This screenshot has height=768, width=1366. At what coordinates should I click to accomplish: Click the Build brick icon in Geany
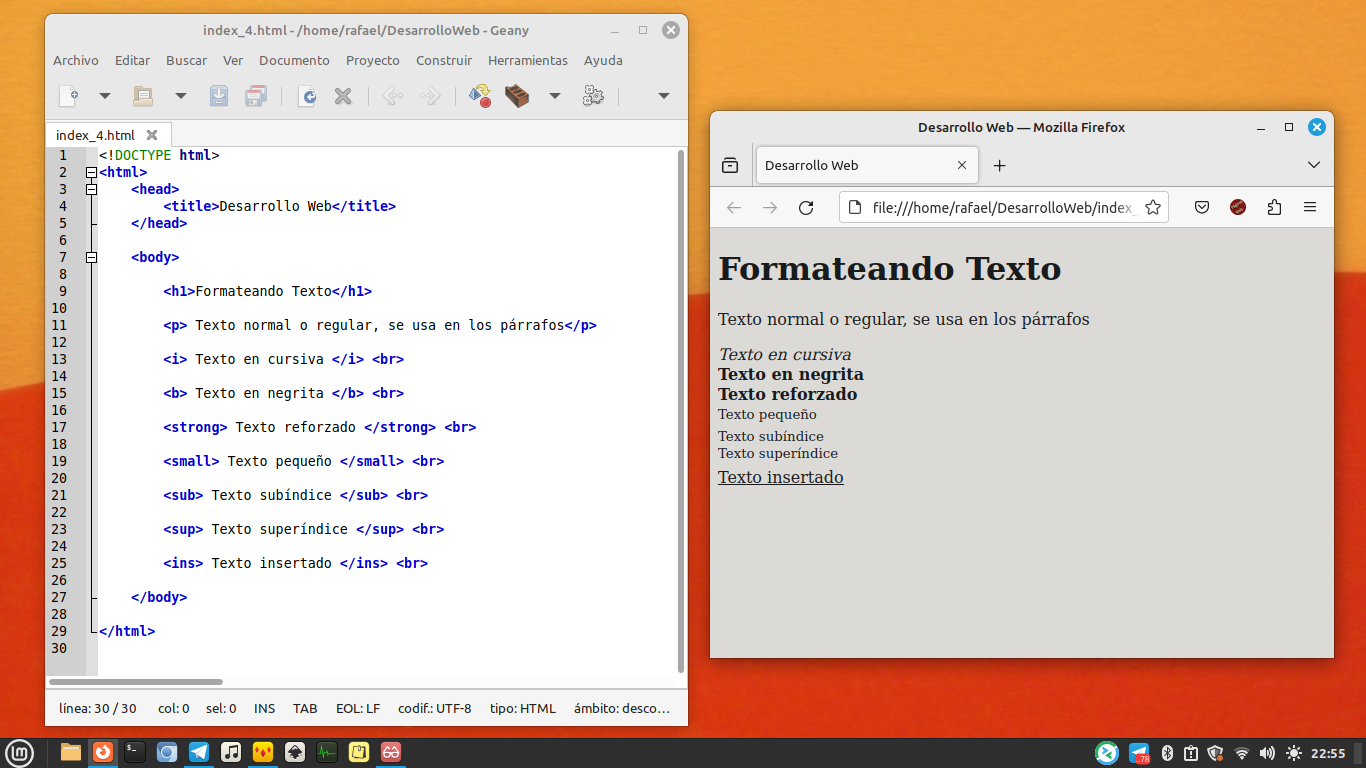(x=517, y=96)
